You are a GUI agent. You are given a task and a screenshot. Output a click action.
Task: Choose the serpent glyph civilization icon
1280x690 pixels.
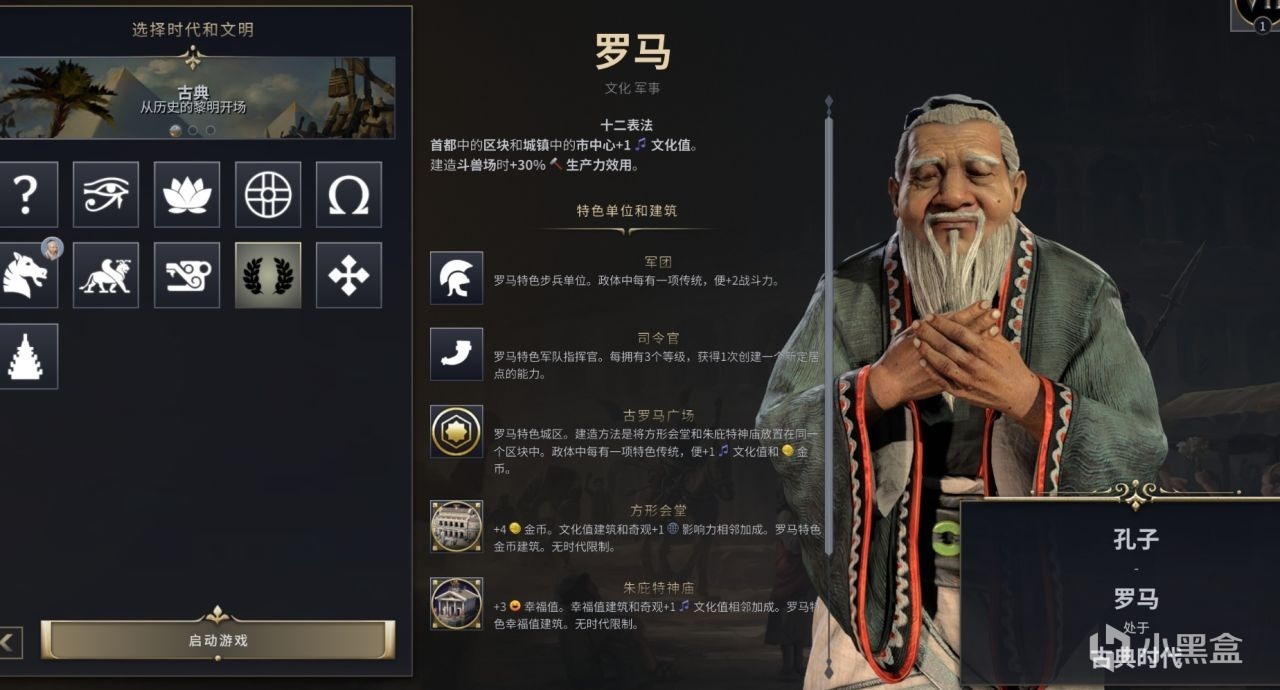pos(187,275)
